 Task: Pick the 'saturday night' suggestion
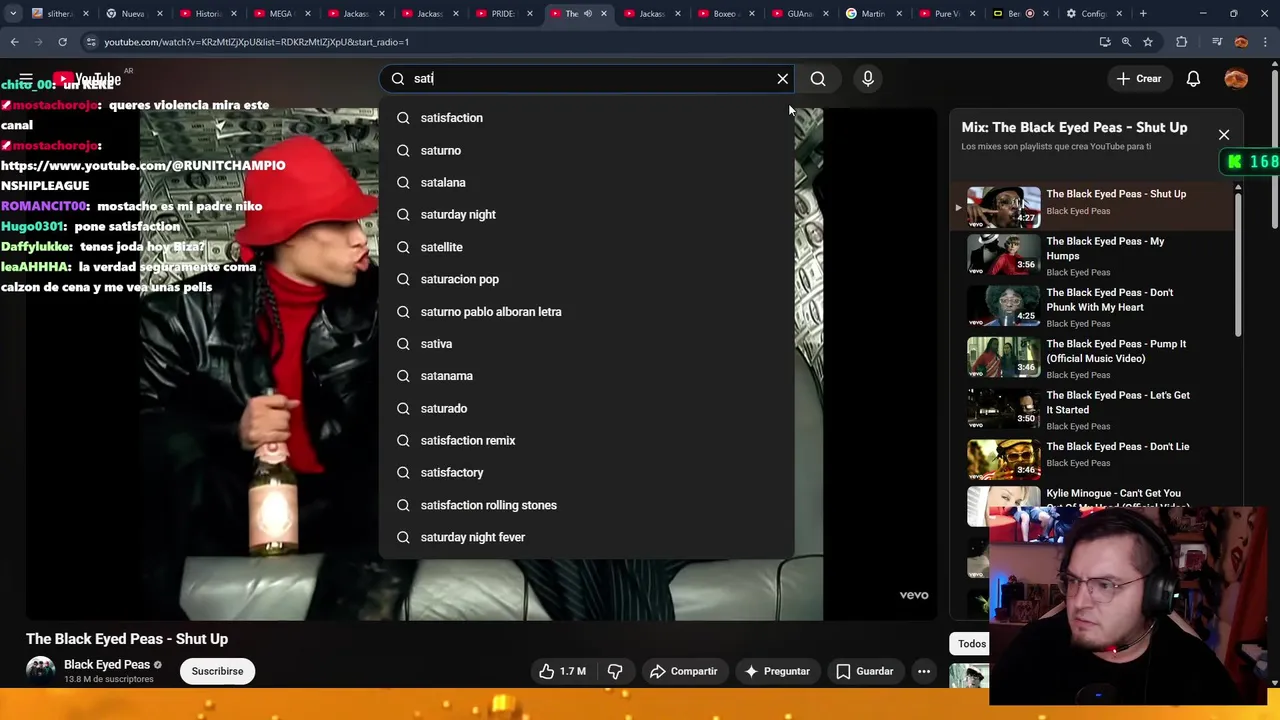coord(586,214)
